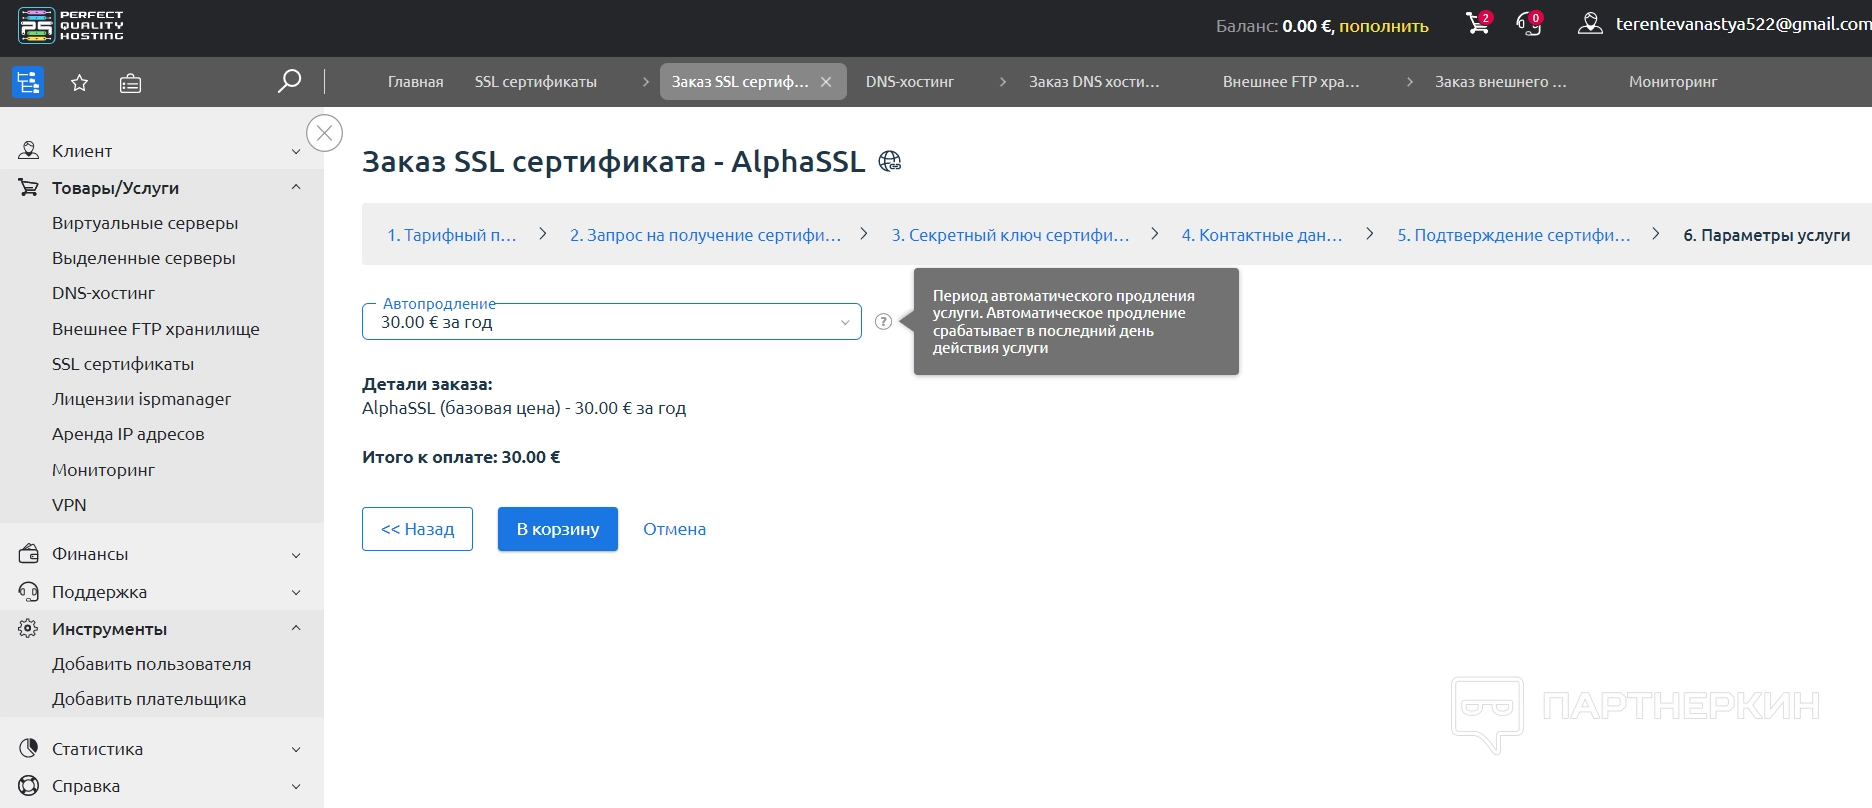Switch to the DNS-хостинг tab
The width and height of the screenshot is (1872, 808).
(x=909, y=82)
